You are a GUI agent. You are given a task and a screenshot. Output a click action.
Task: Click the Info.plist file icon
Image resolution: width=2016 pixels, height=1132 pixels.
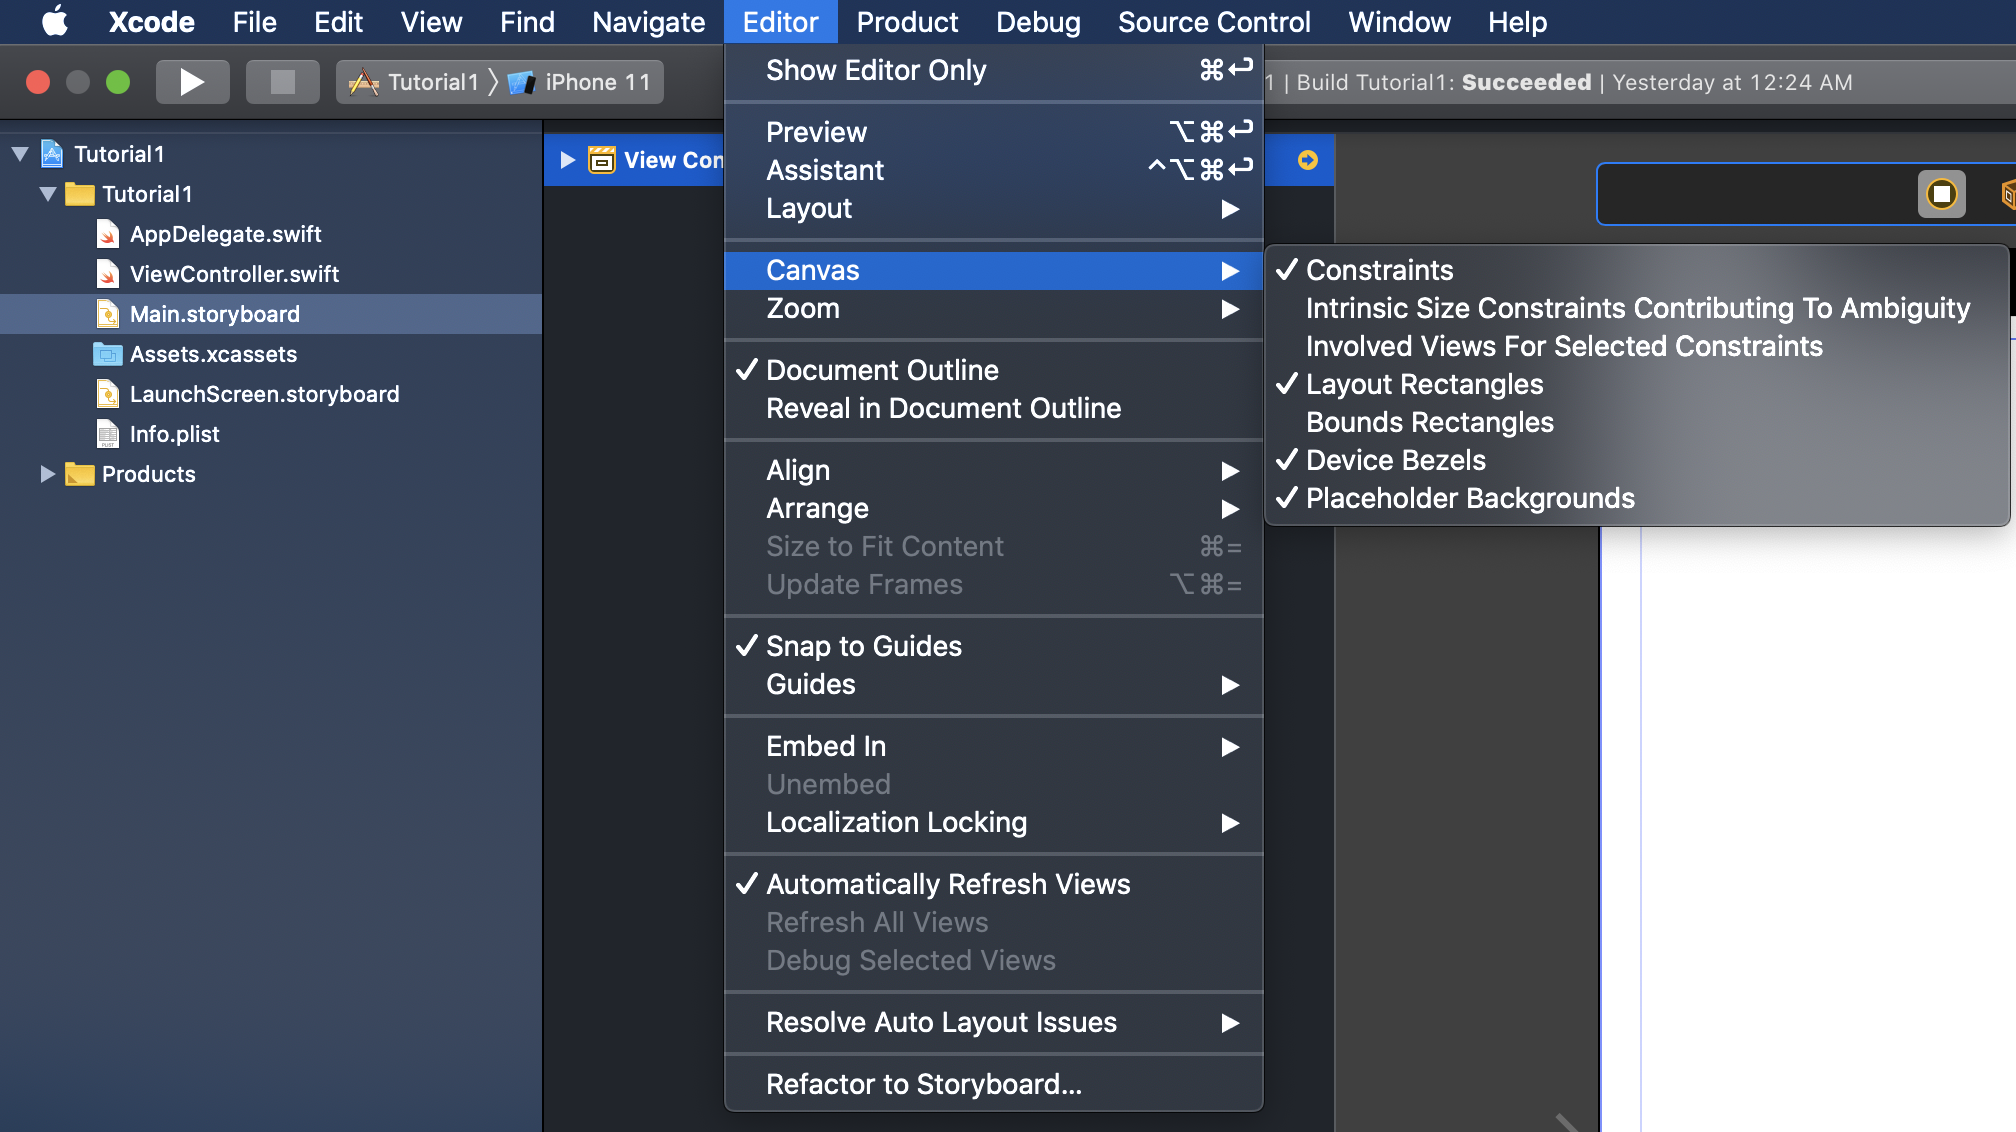tap(108, 434)
